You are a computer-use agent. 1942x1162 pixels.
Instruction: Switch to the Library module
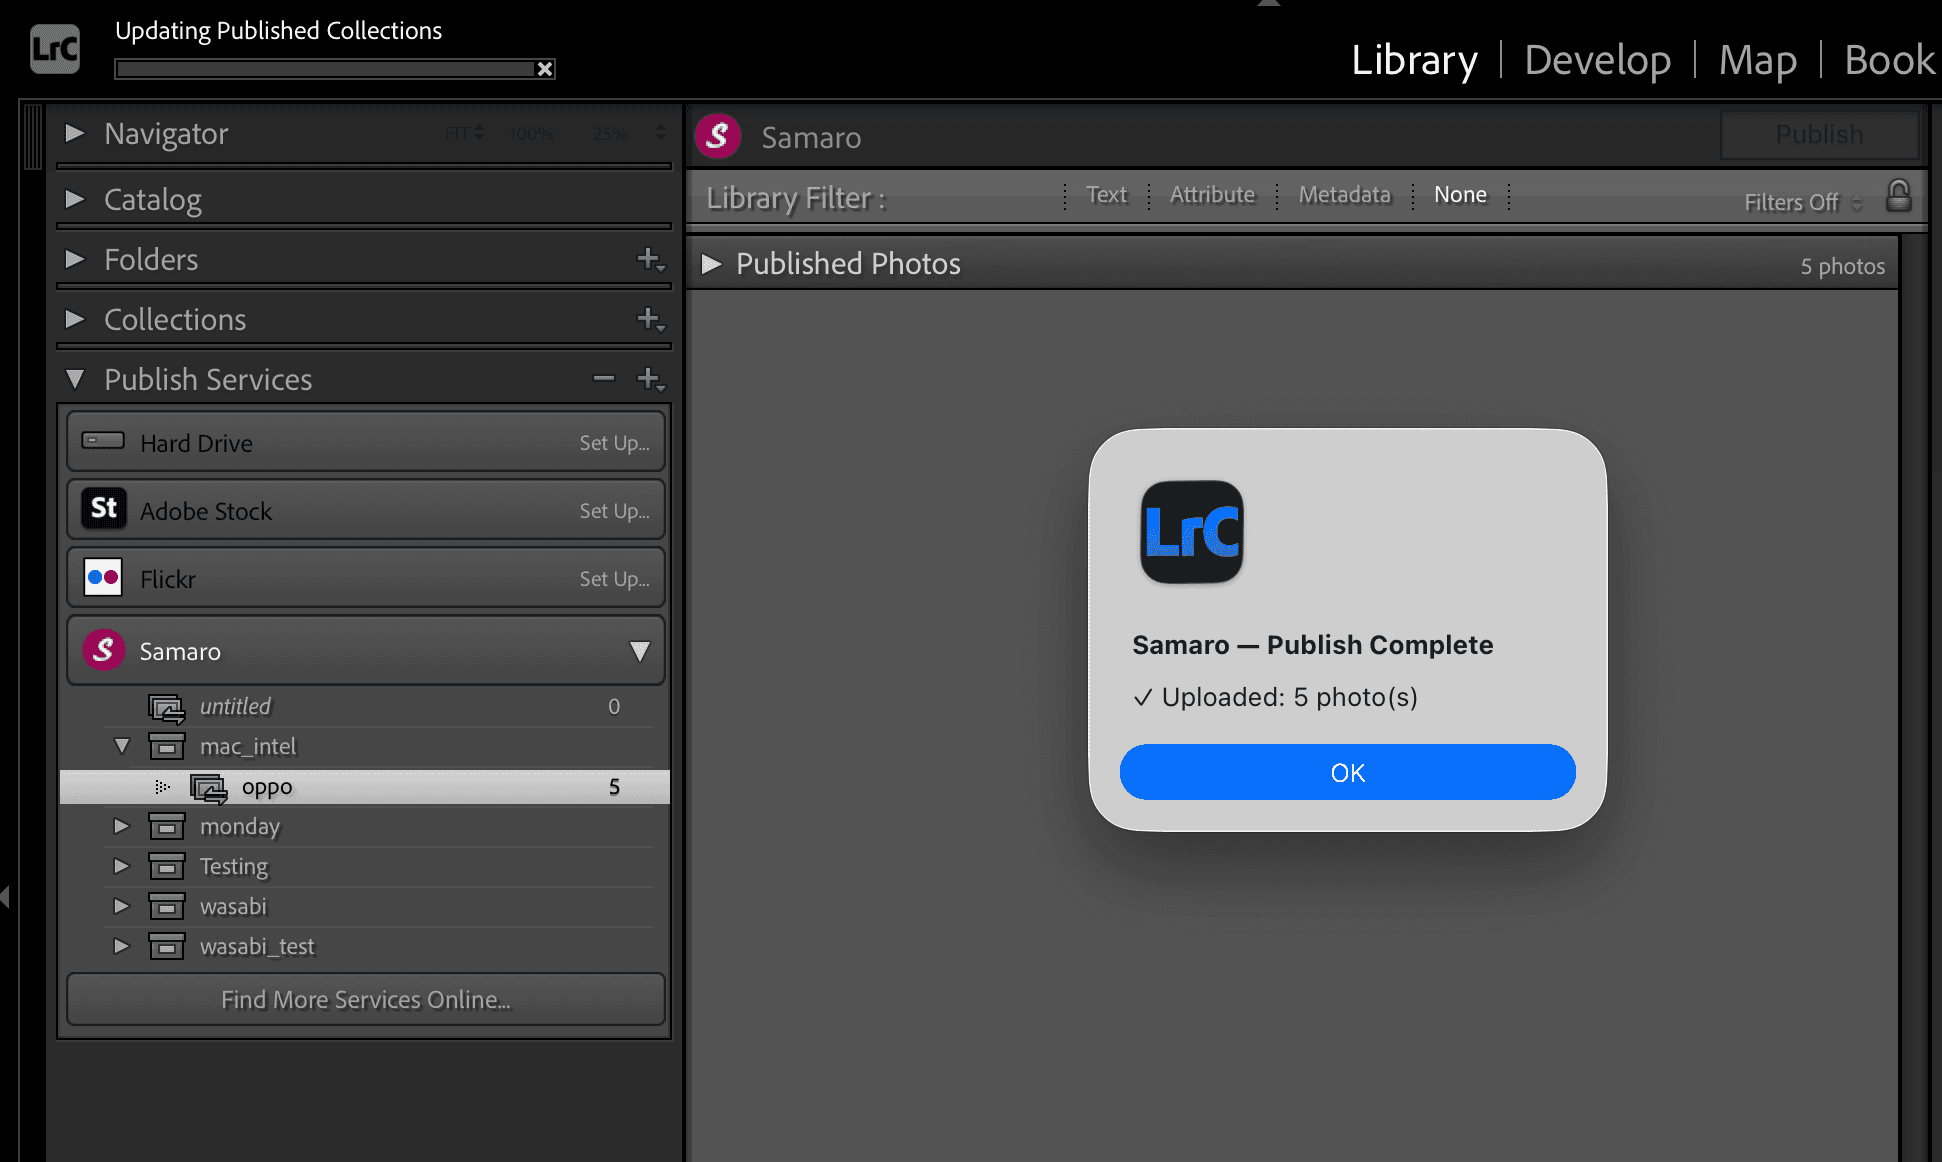(x=1414, y=60)
